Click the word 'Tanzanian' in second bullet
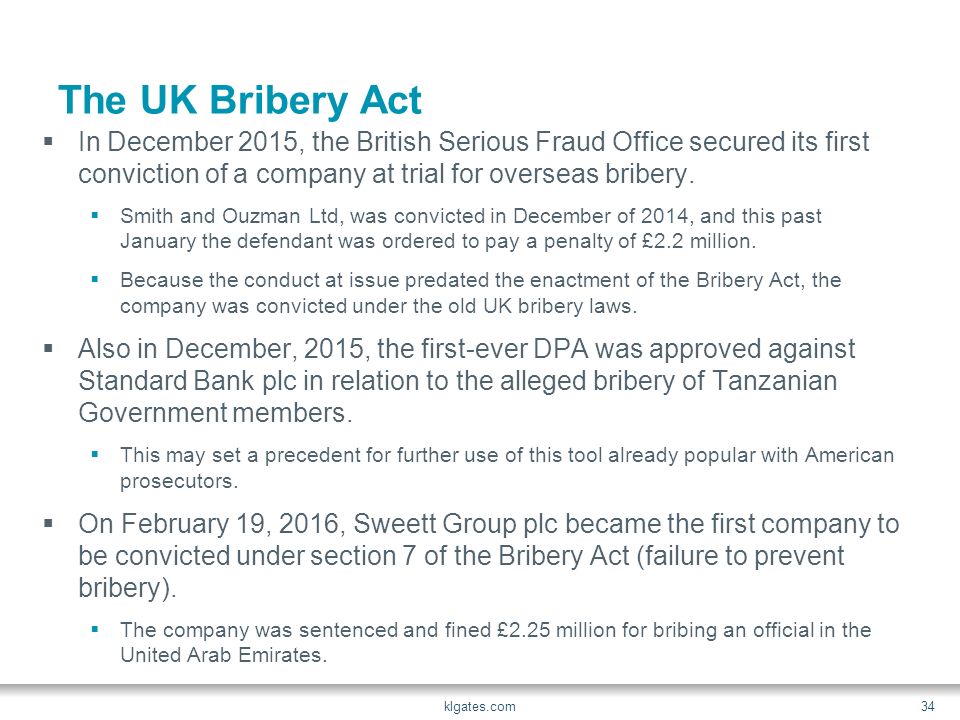Image resolution: width=960 pixels, height=720 pixels. [x=774, y=380]
